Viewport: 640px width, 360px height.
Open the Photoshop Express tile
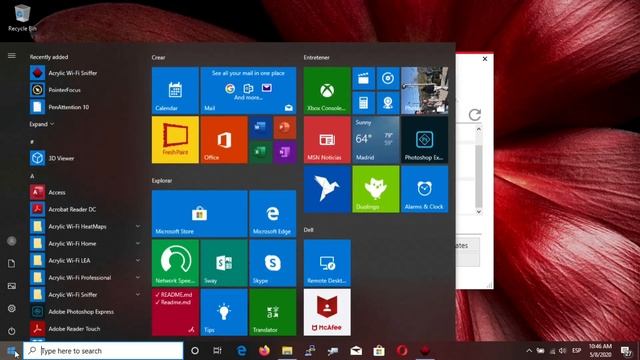point(424,140)
